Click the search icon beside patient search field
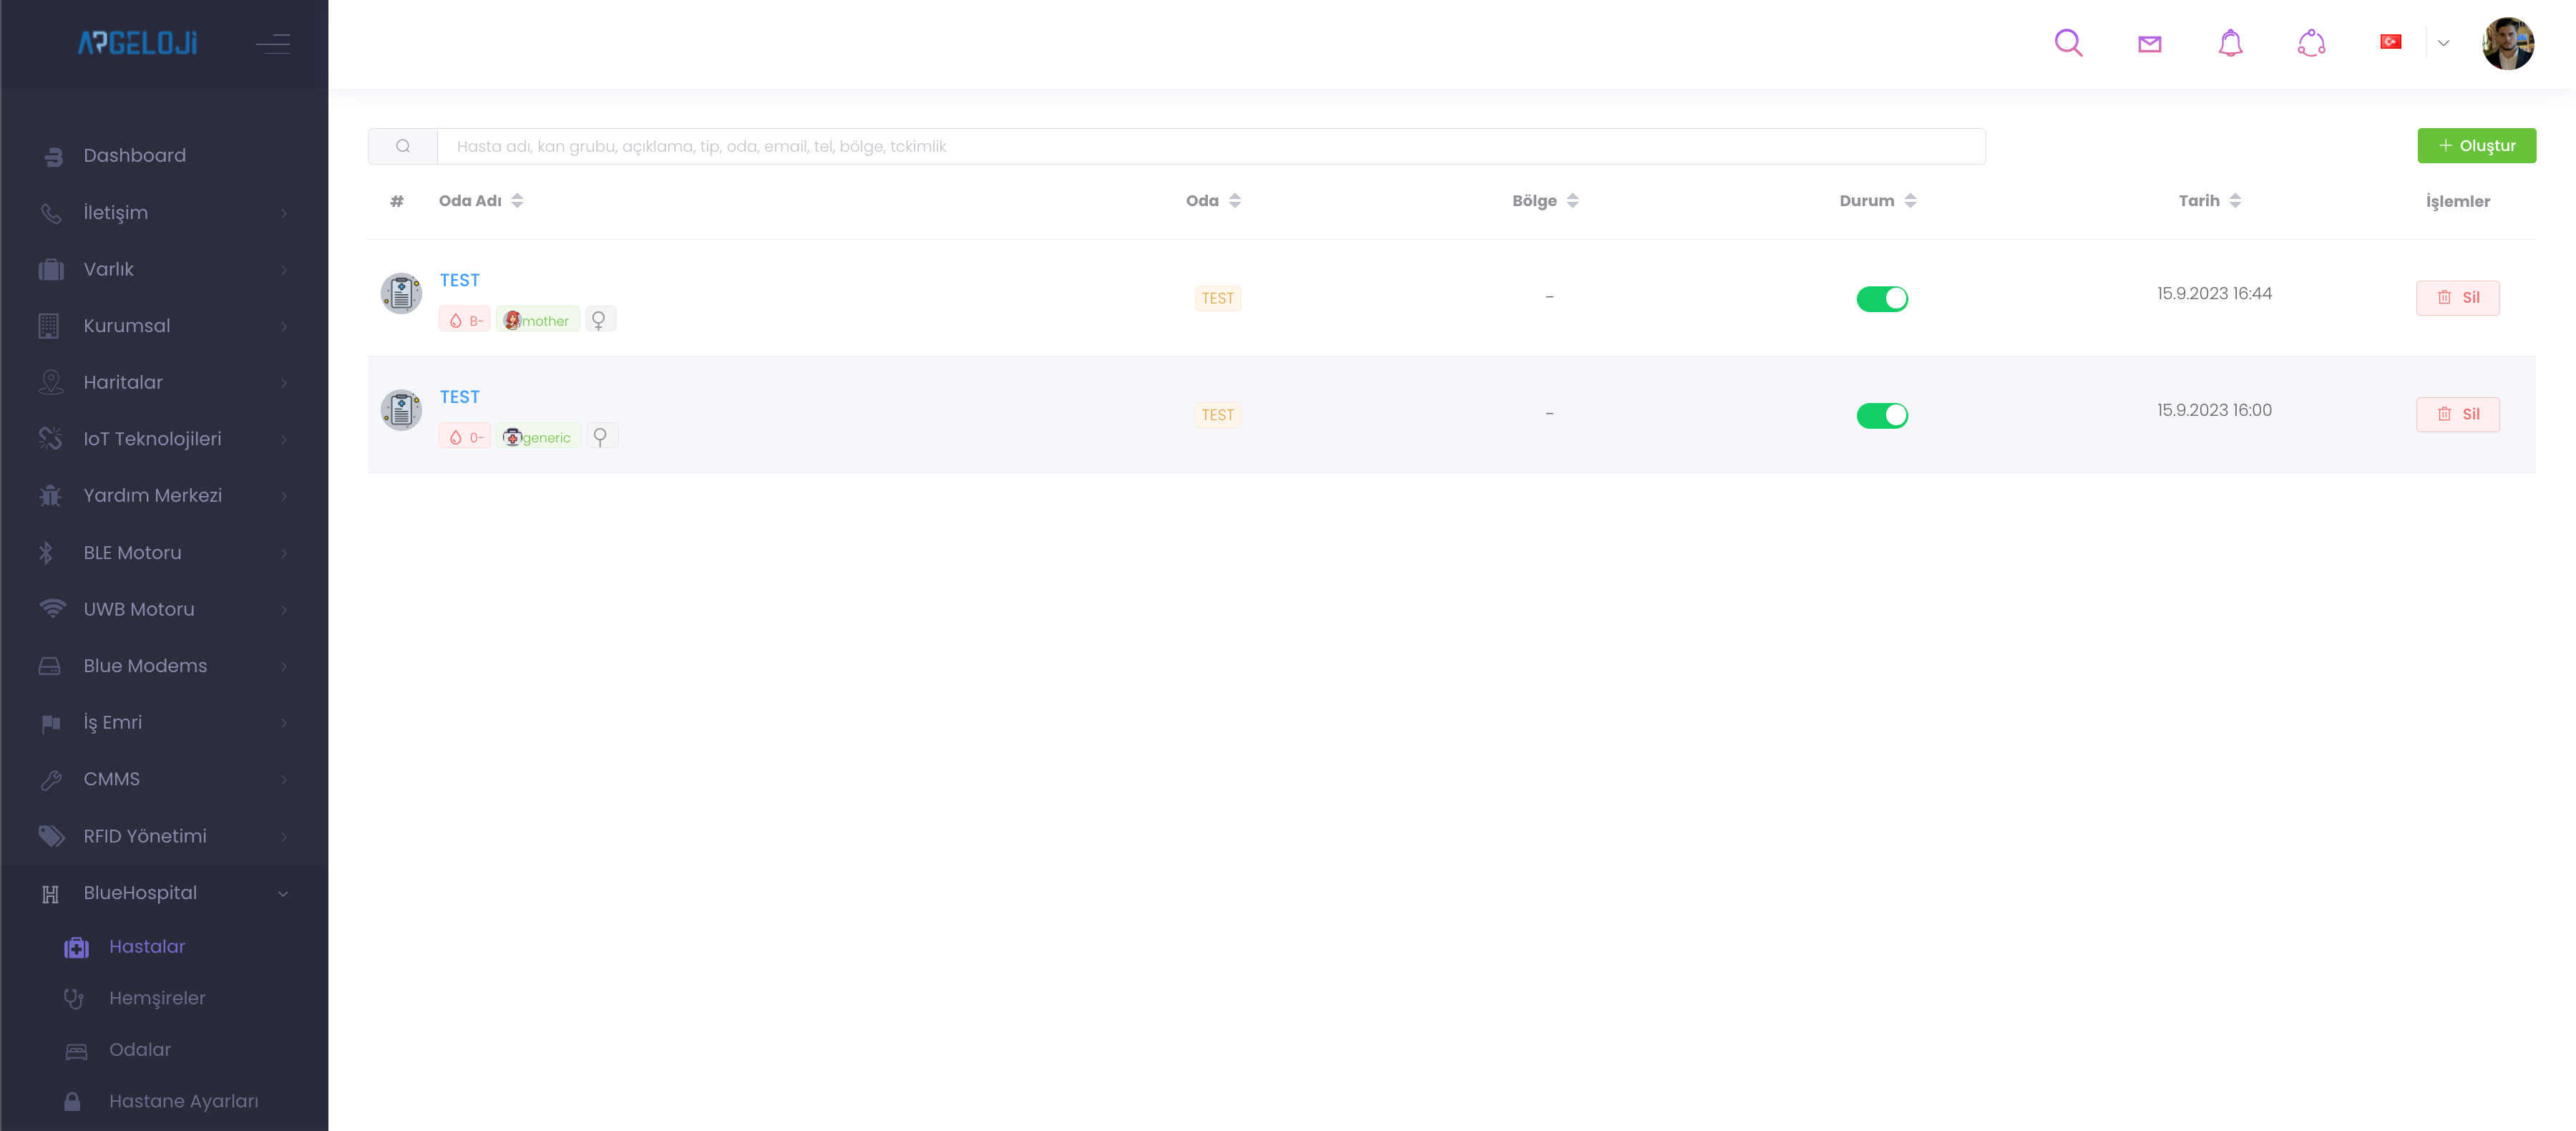The height and width of the screenshot is (1131, 2576). click(402, 146)
